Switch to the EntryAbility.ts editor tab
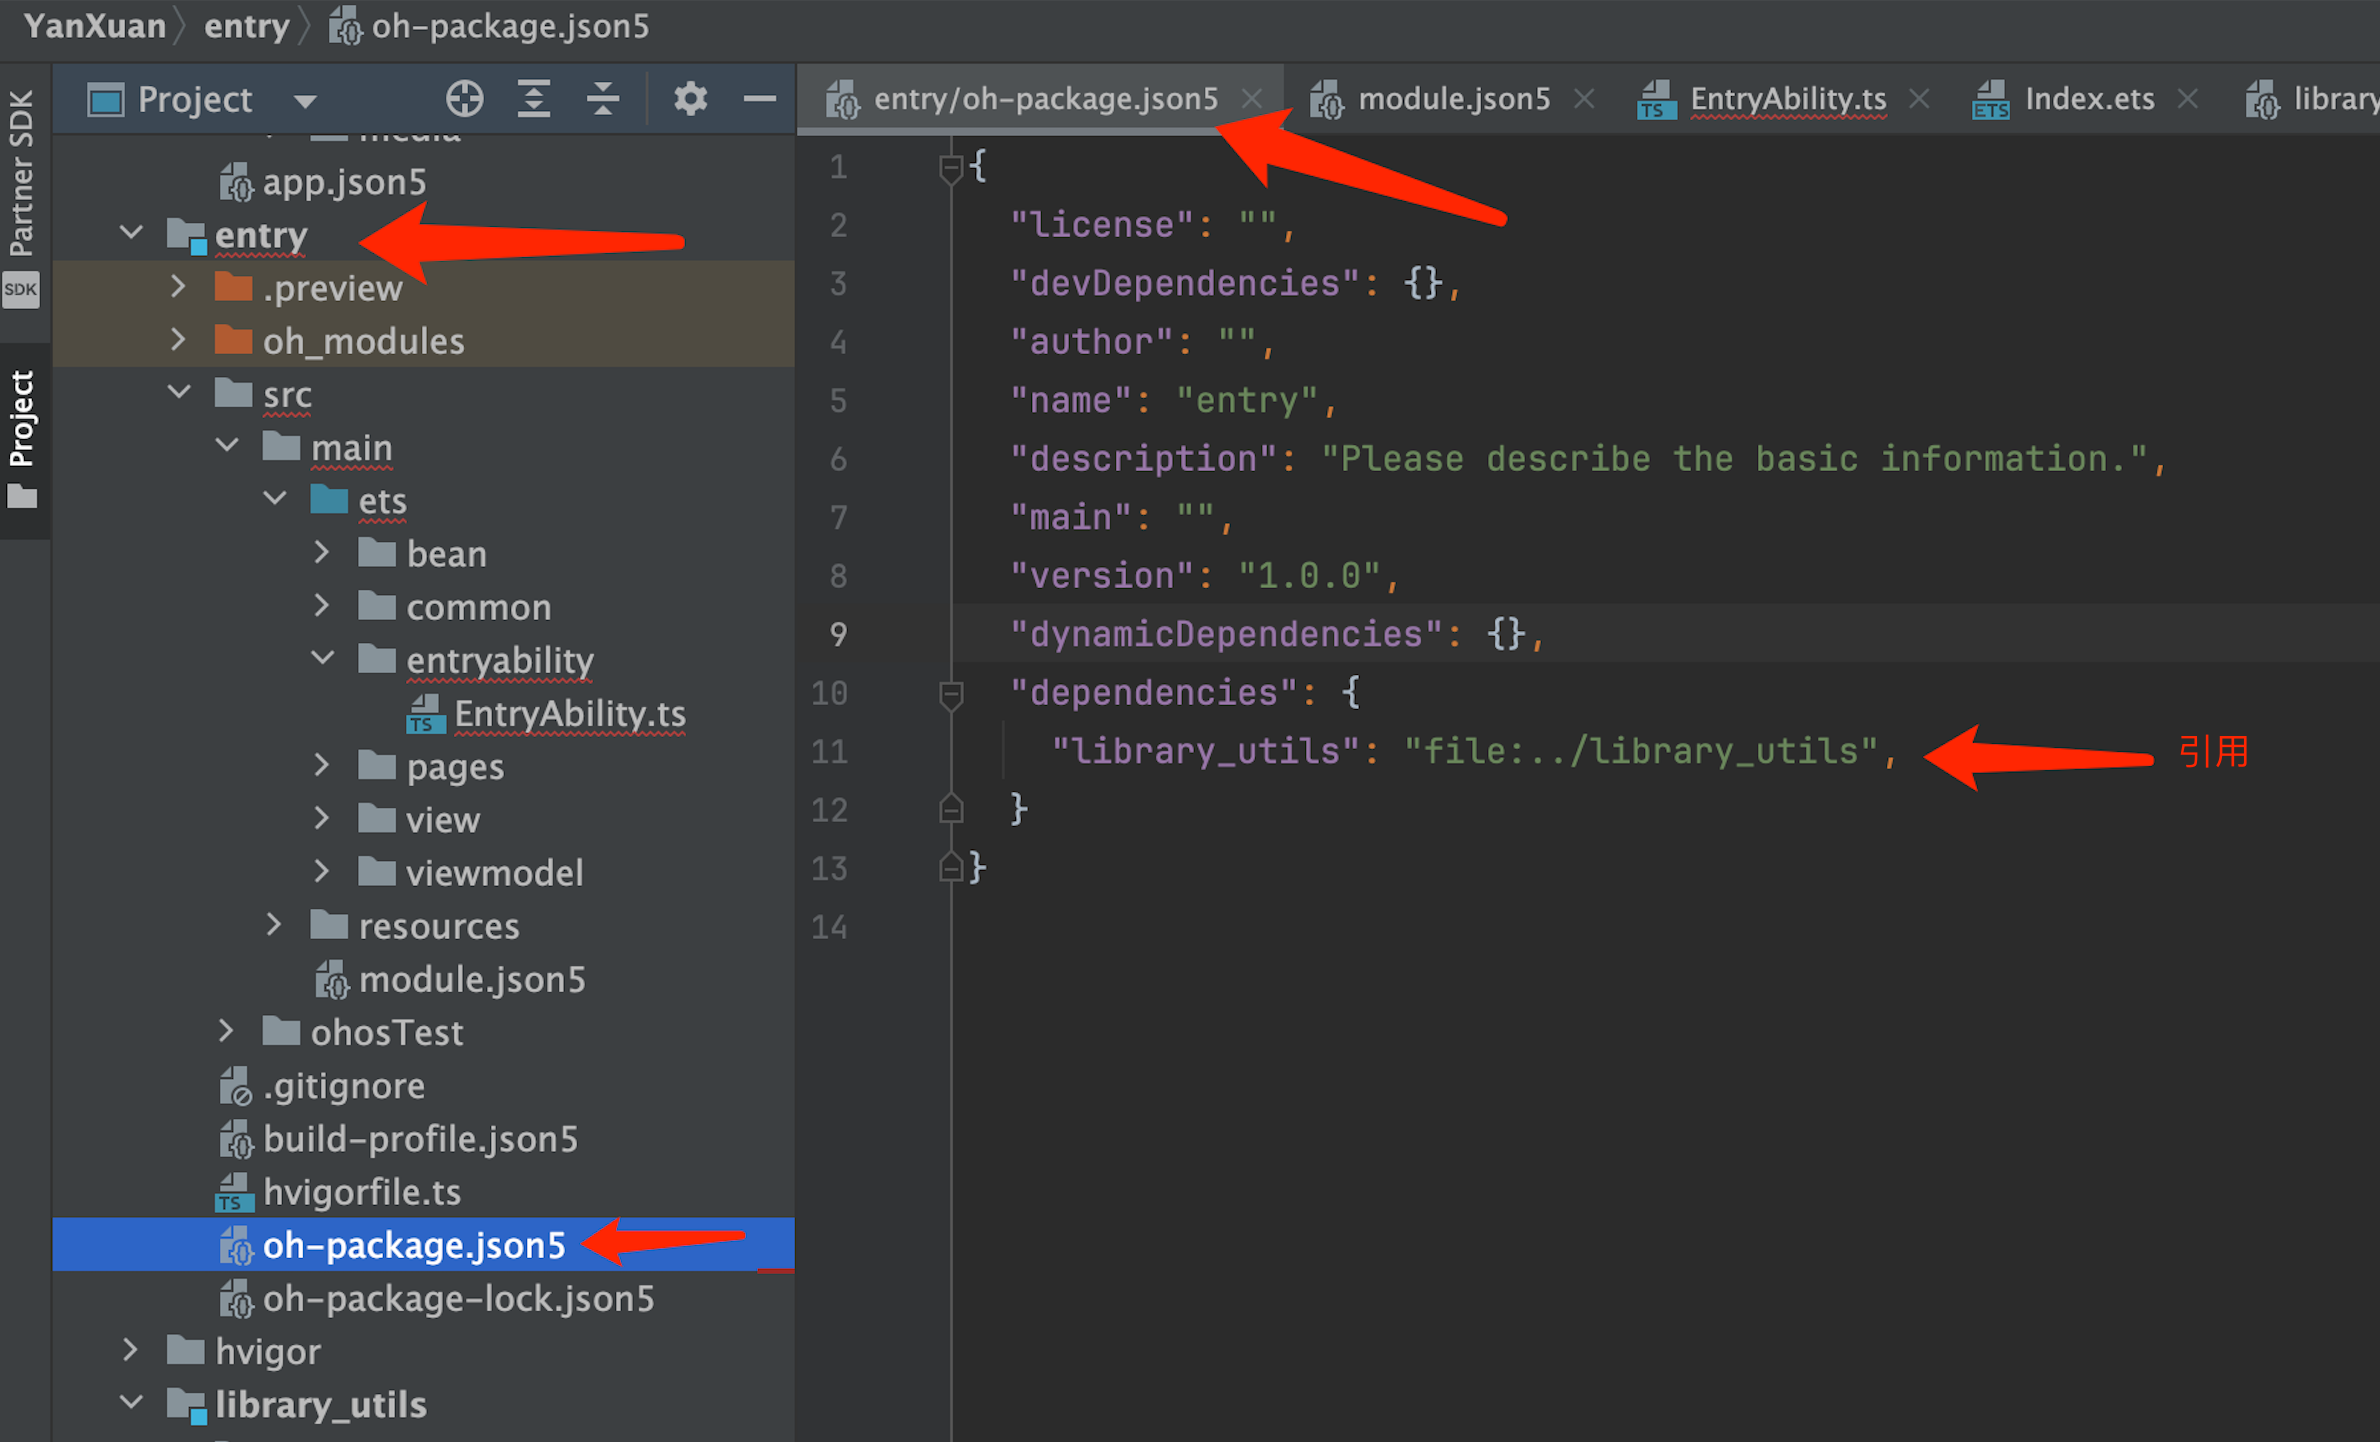Screen dimensions: 2380x1442 [x=1787, y=99]
